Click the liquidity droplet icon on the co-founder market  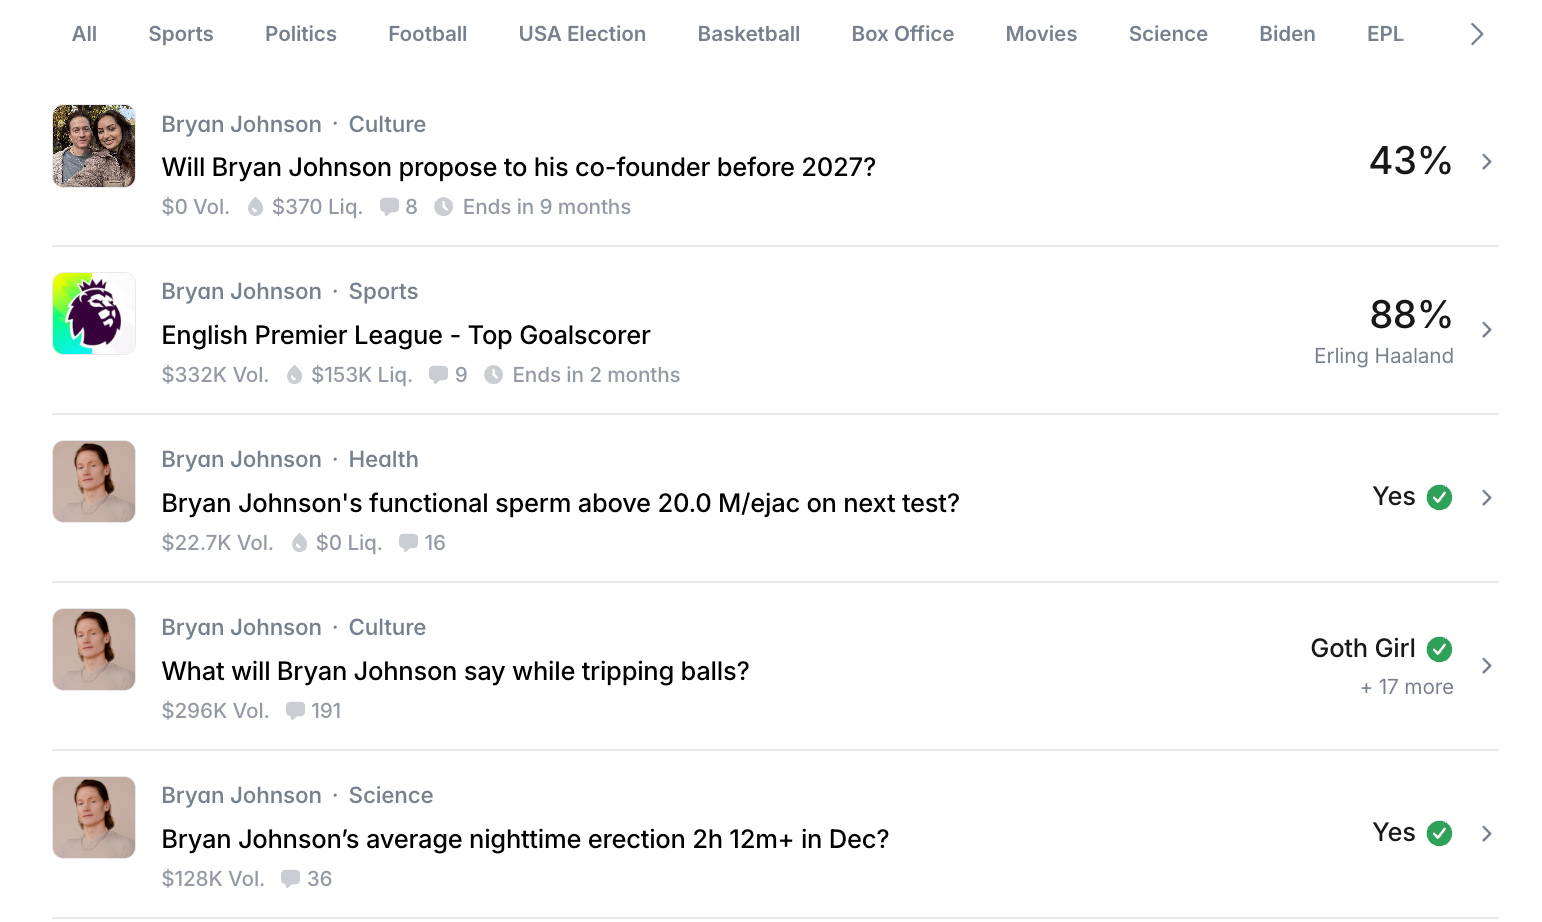point(256,207)
